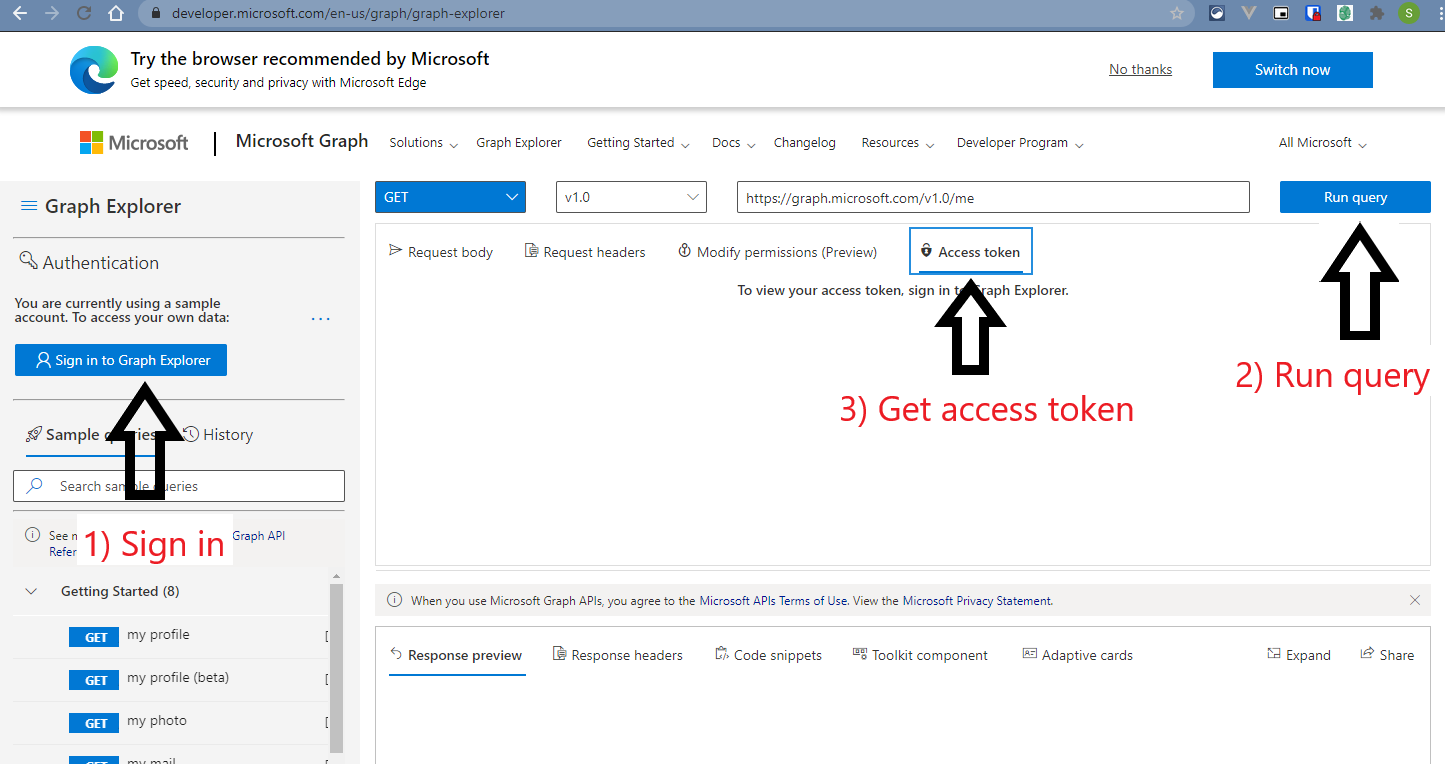Open the Toolkit component tab
The height and width of the screenshot is (764, 1445).
(920, 655)
